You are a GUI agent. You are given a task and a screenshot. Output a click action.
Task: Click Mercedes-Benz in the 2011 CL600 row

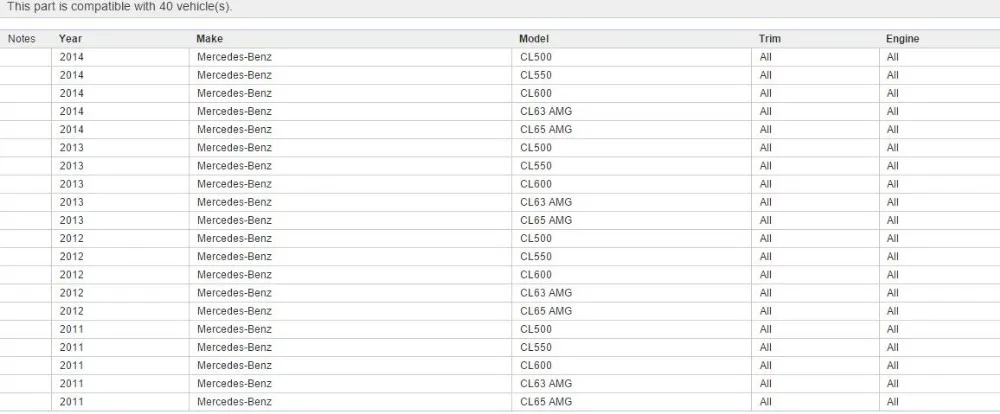click(234, 366)
